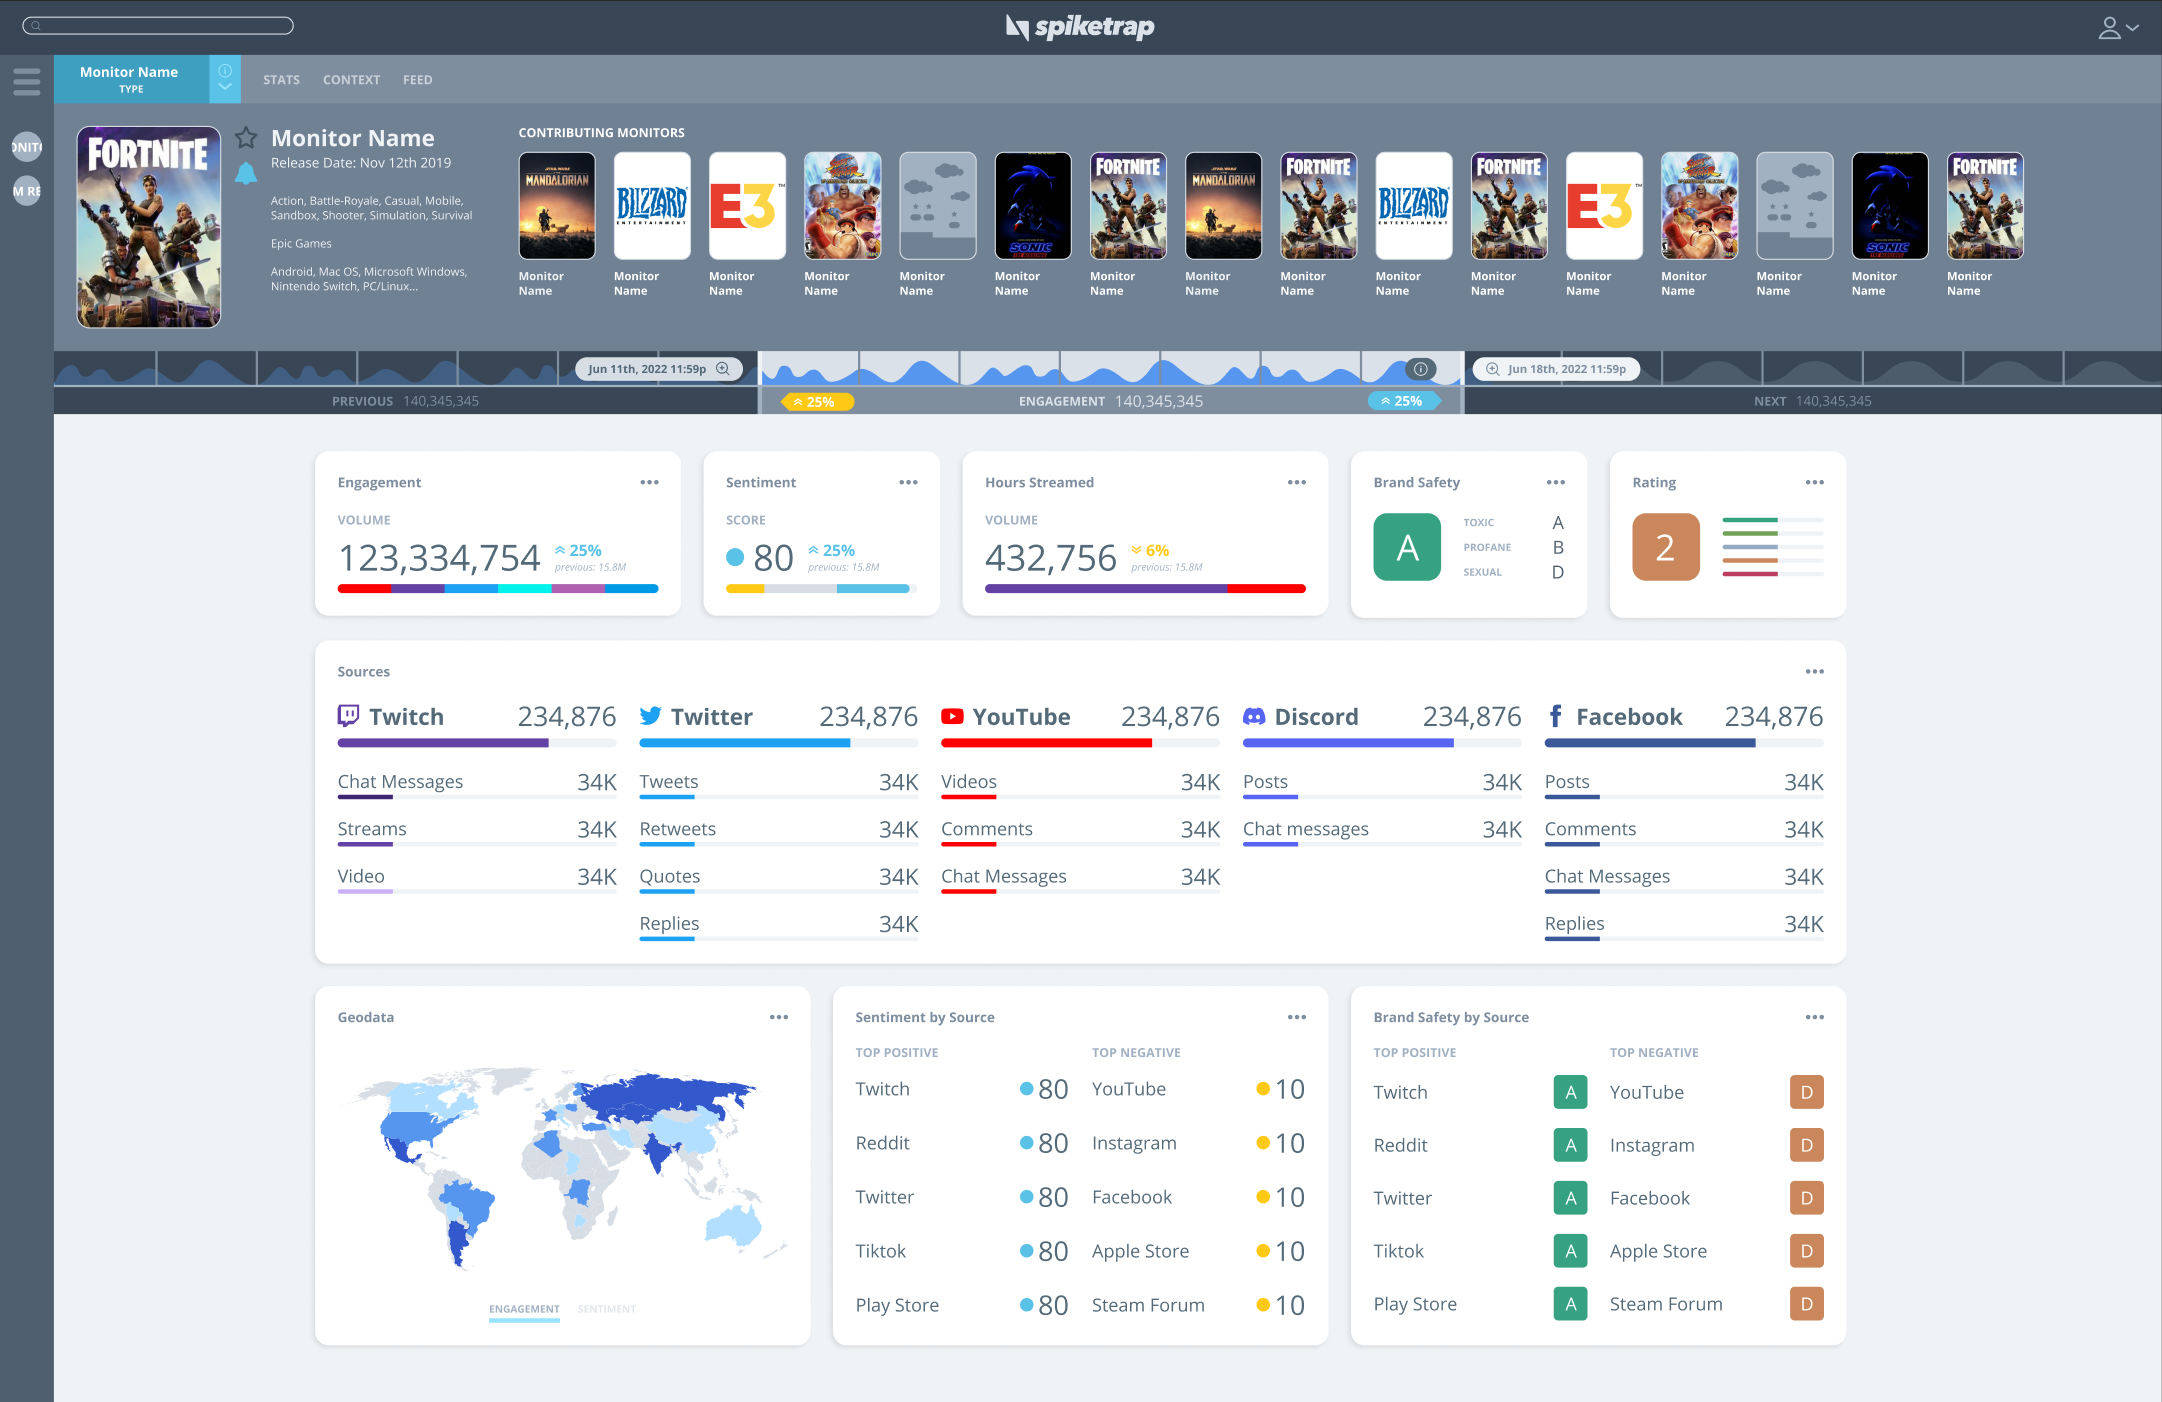Click the zoom icon beside Jun 11th date
This screenshot has height=1402, width=2162.
pyautogui.click(x=723, y=369)
